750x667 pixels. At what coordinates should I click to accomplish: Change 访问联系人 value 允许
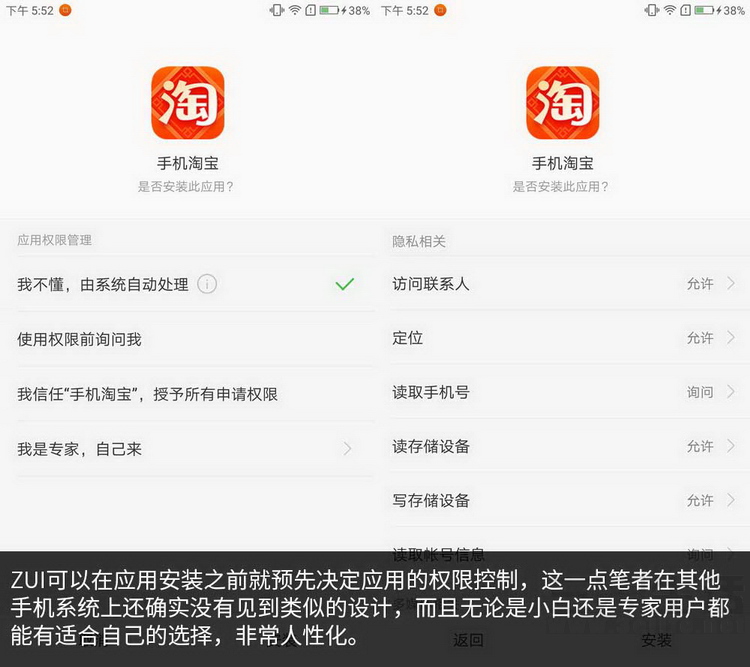click(700, 284)
